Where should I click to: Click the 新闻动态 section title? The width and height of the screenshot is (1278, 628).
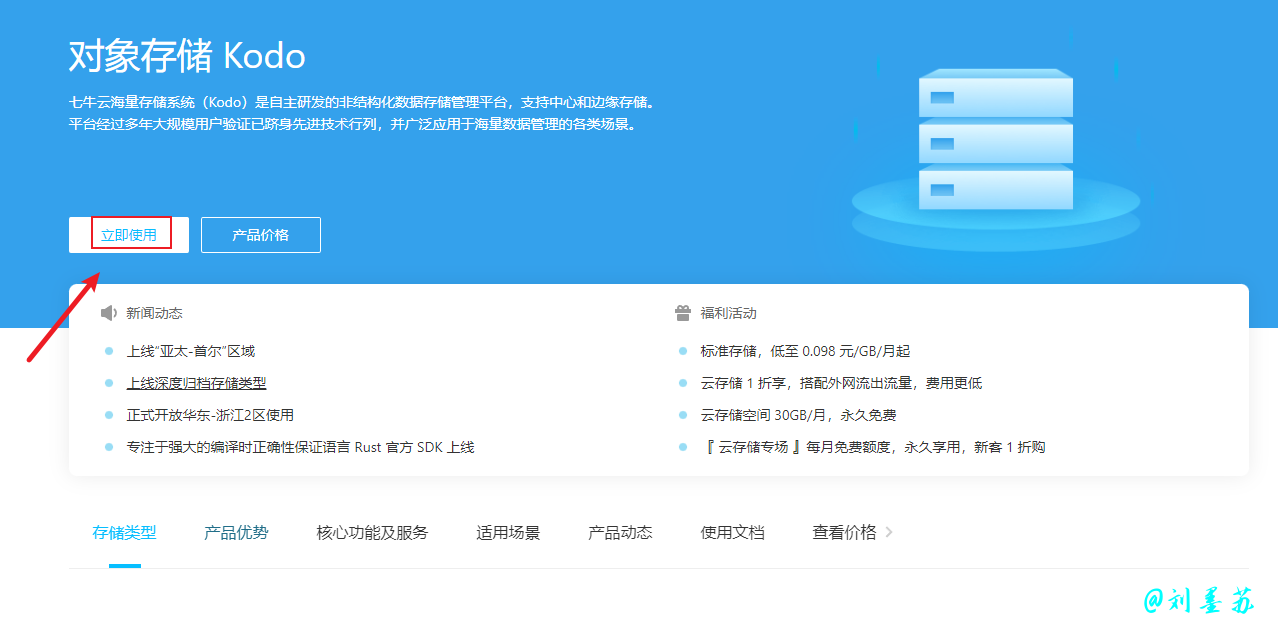coord(155,313)
